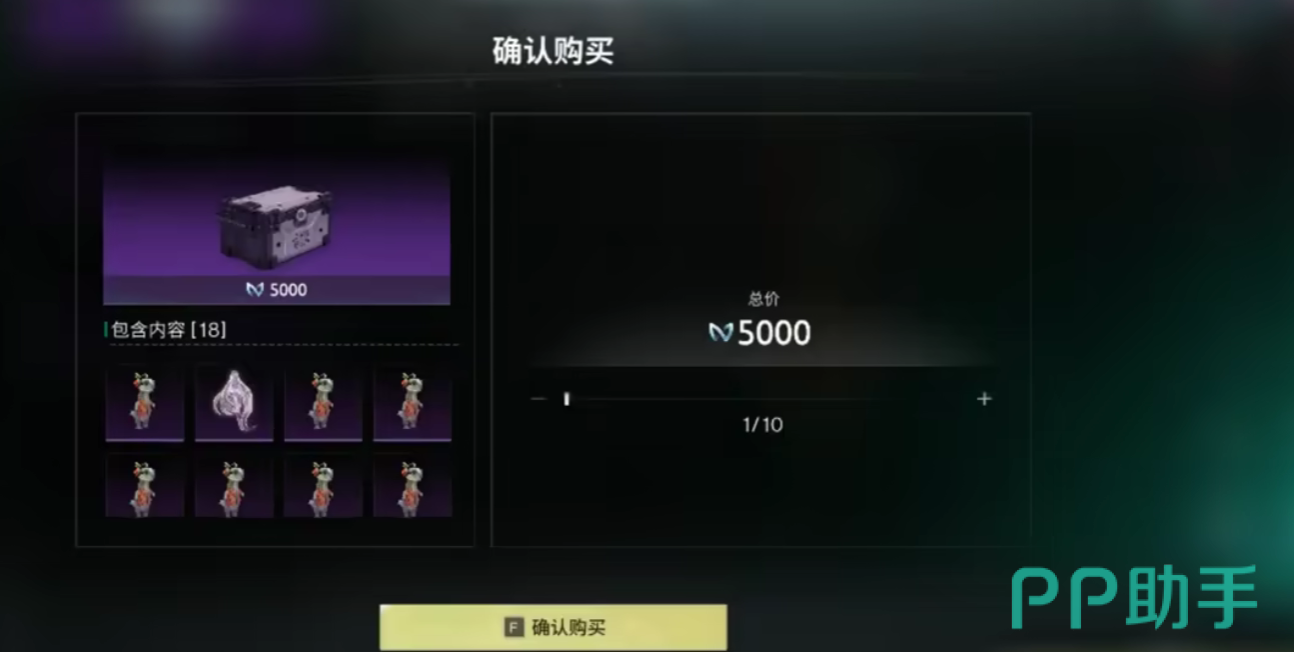
Task: Click the 确认购买 confirm purchase button
Action: point(553,627)
